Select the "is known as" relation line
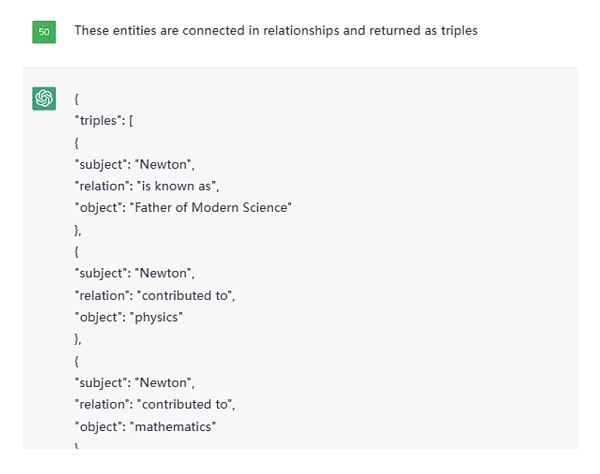The width and height of the screenshot is (600, 474). pos(147,186)
